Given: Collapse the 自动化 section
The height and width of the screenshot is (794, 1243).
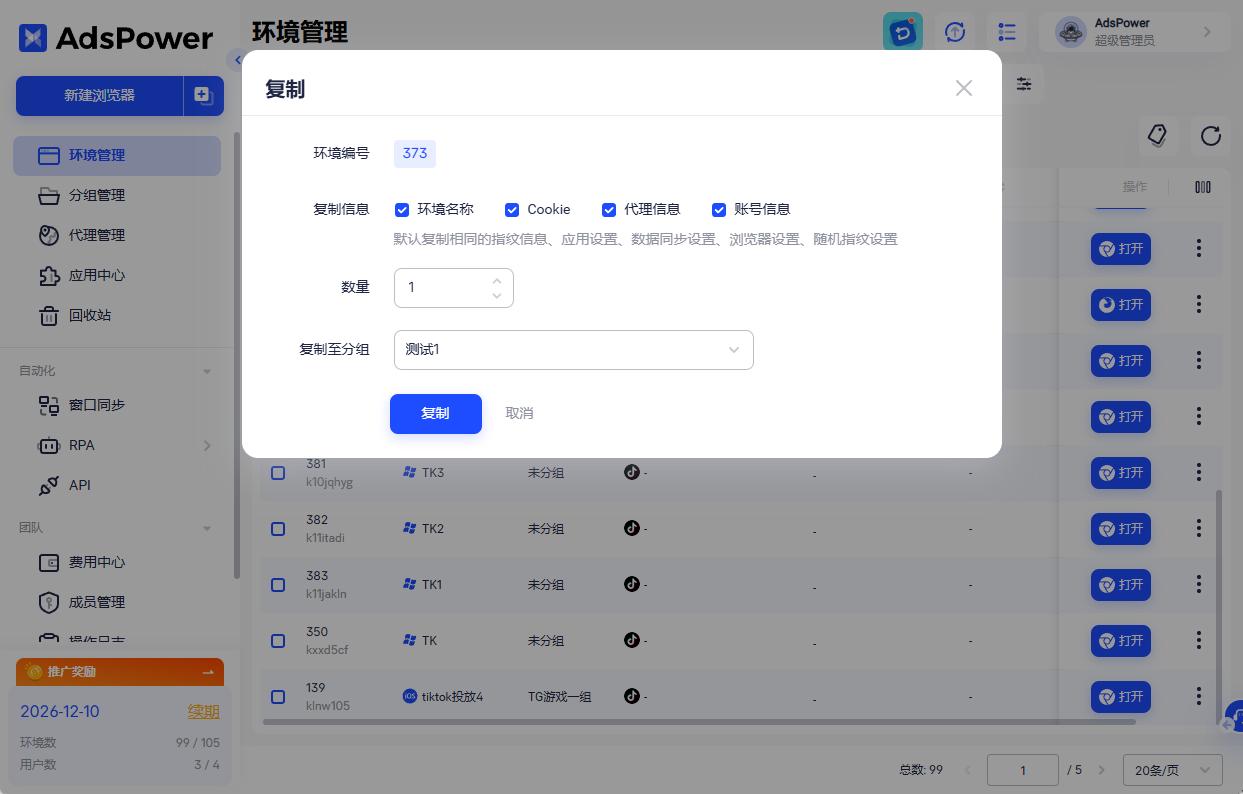Looking at the screenshot, I should [207, 371].
